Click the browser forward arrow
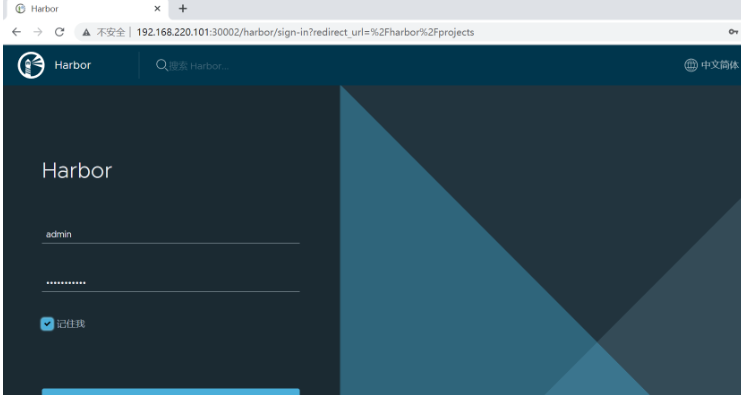The image size is (741, 395). coord(38,32)
